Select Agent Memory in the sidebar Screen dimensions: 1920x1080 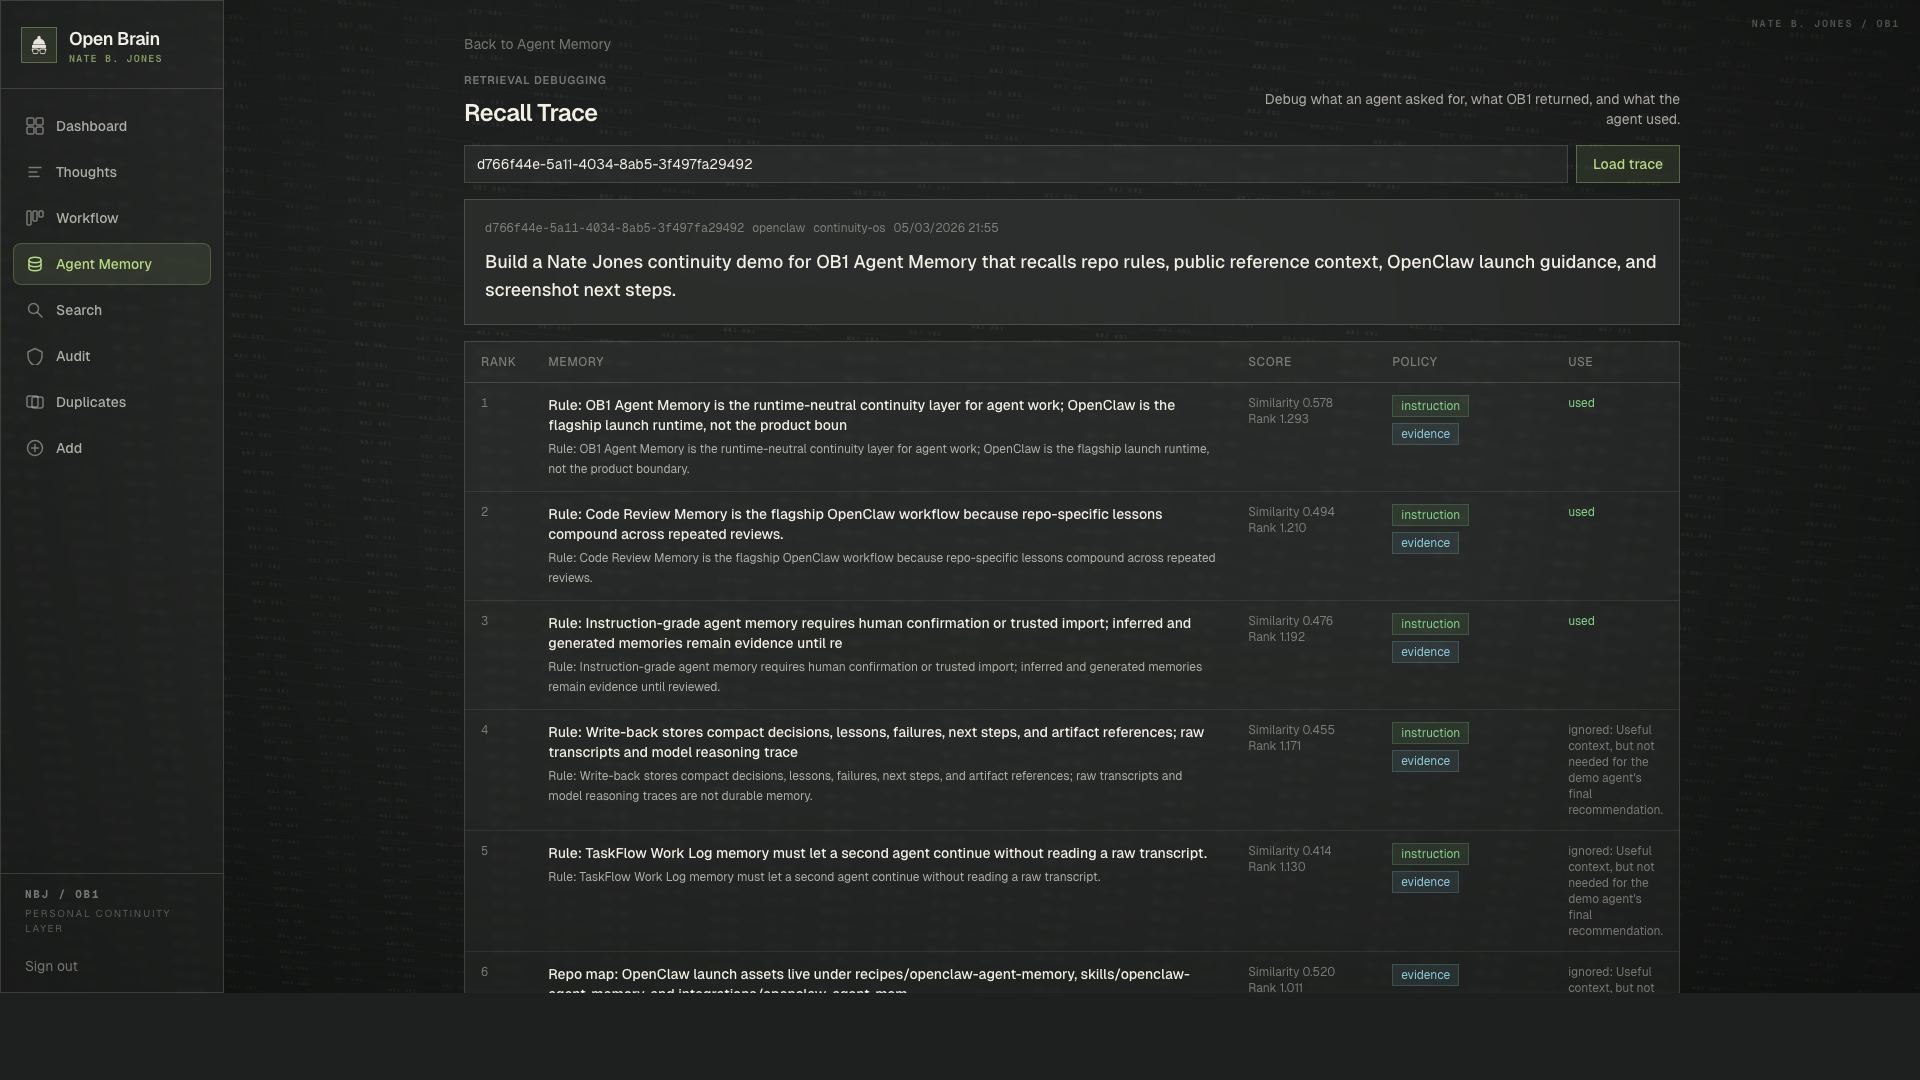pos(112,264)
